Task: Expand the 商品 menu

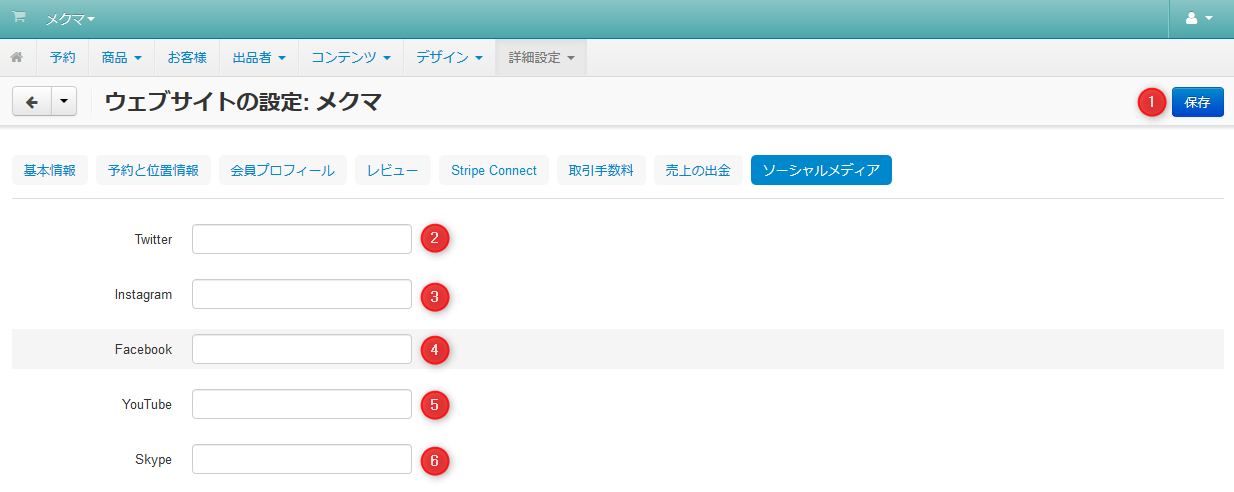Action: click(121, 58)
